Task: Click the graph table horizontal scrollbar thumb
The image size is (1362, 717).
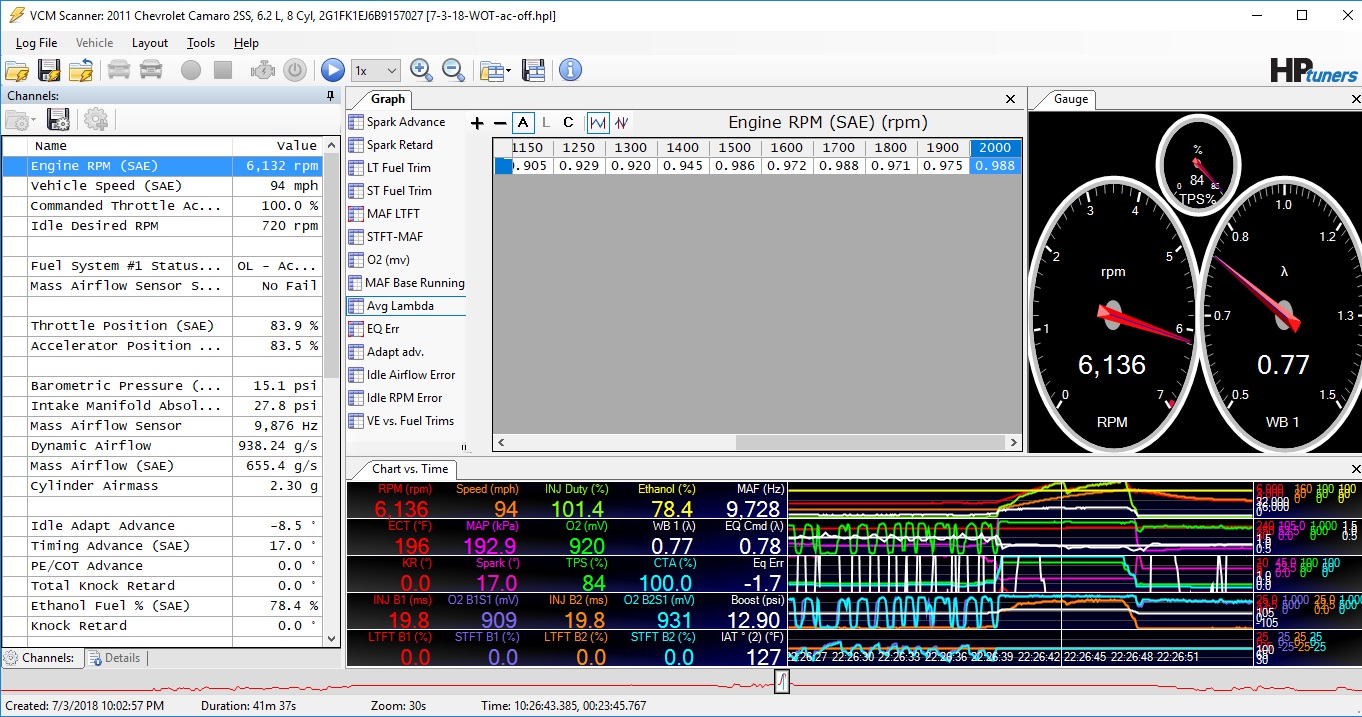Action: (869, 442)
